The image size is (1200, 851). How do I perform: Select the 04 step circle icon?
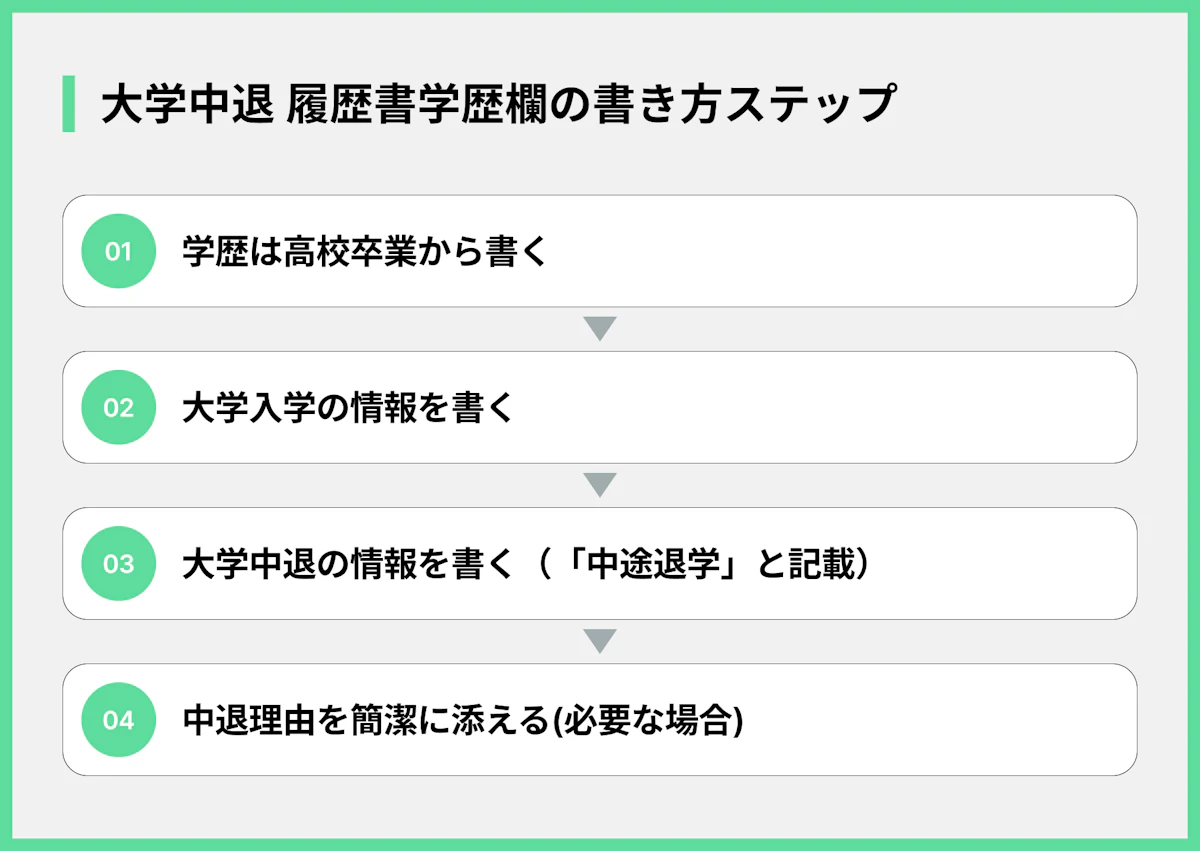coord(118,719)
